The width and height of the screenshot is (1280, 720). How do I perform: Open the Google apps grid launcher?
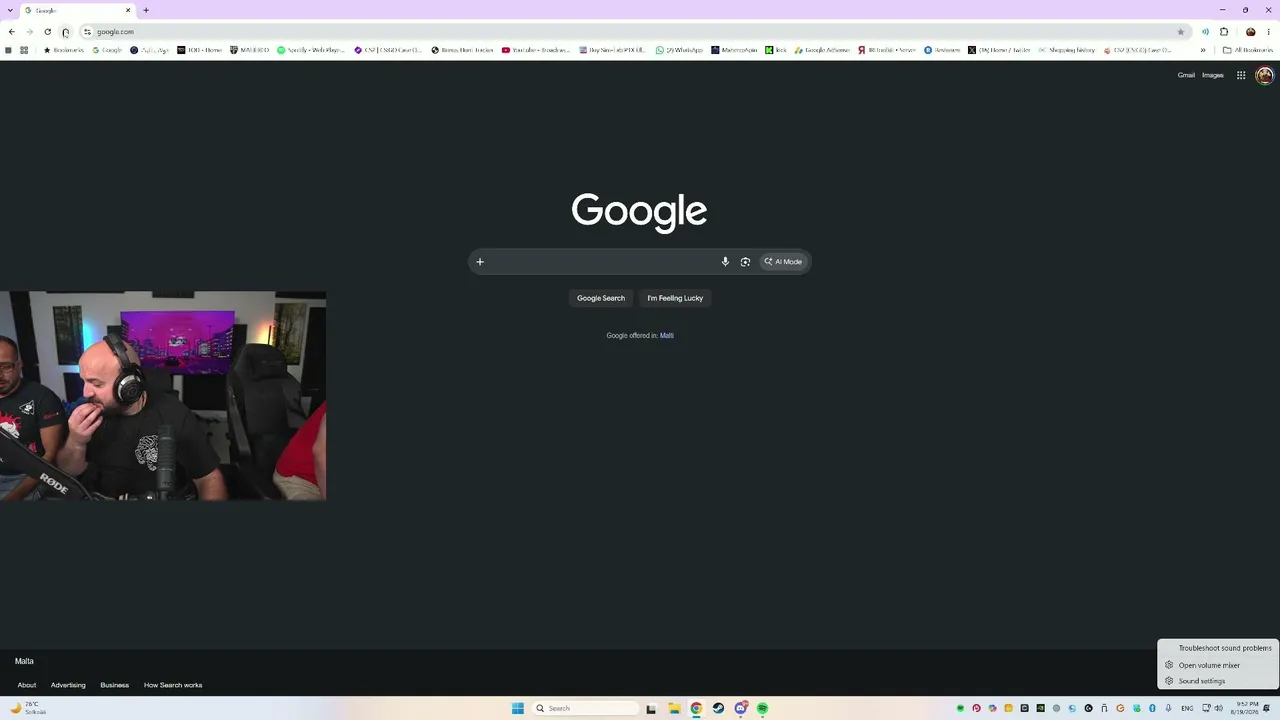click(x=1241, y=75)
